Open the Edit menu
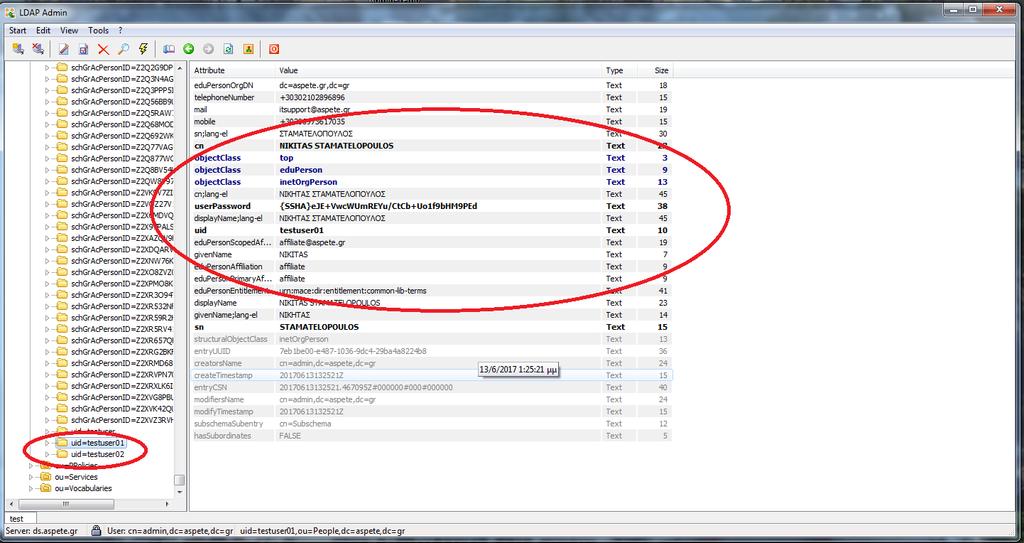Screen dimensions: 1024x543 click(x=43, y=30)
